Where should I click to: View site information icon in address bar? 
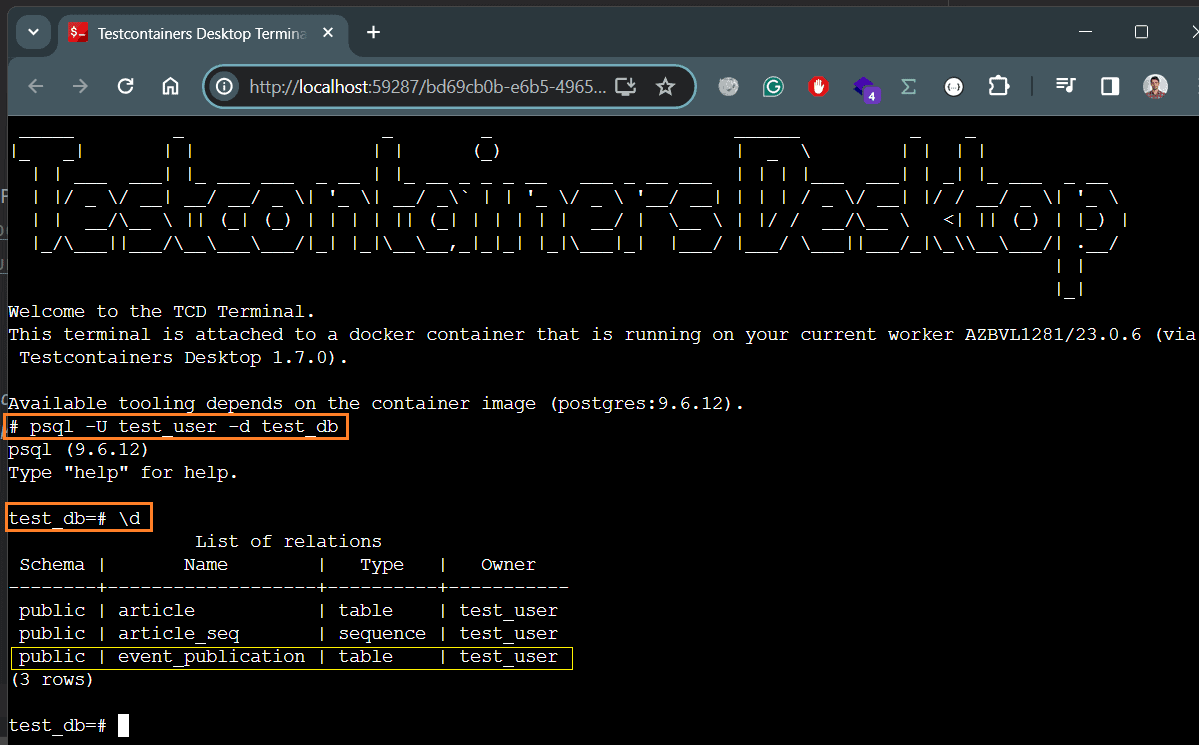point(224,86)
